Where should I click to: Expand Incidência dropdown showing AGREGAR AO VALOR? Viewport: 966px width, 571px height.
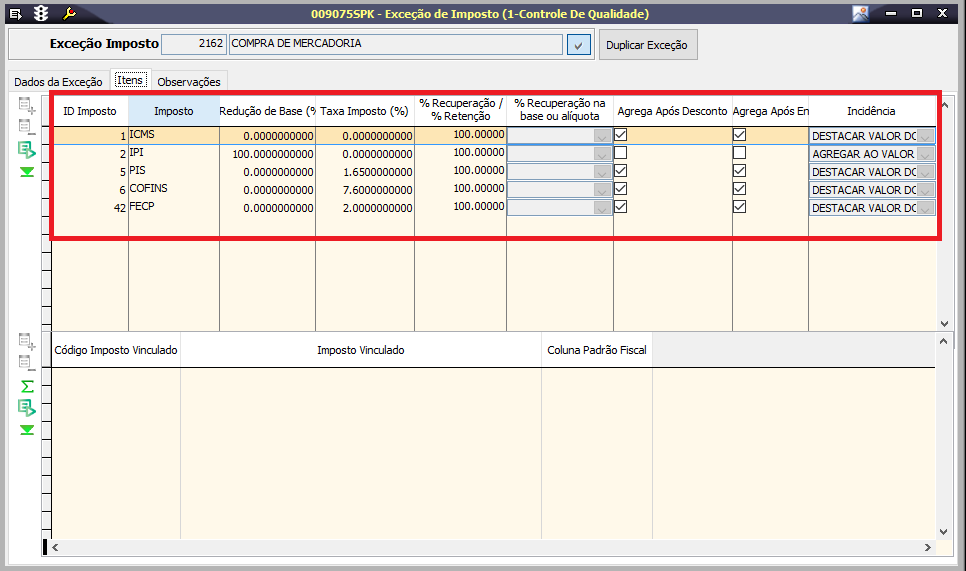[926, 154]
